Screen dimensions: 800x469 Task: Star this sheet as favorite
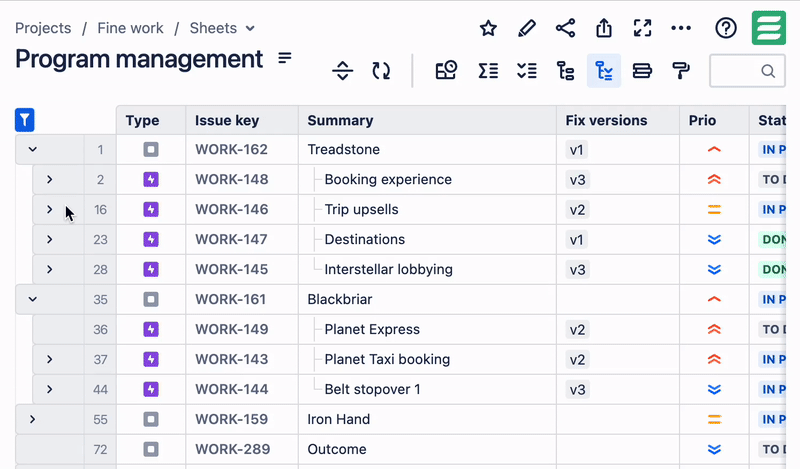[x=488, y=28]
